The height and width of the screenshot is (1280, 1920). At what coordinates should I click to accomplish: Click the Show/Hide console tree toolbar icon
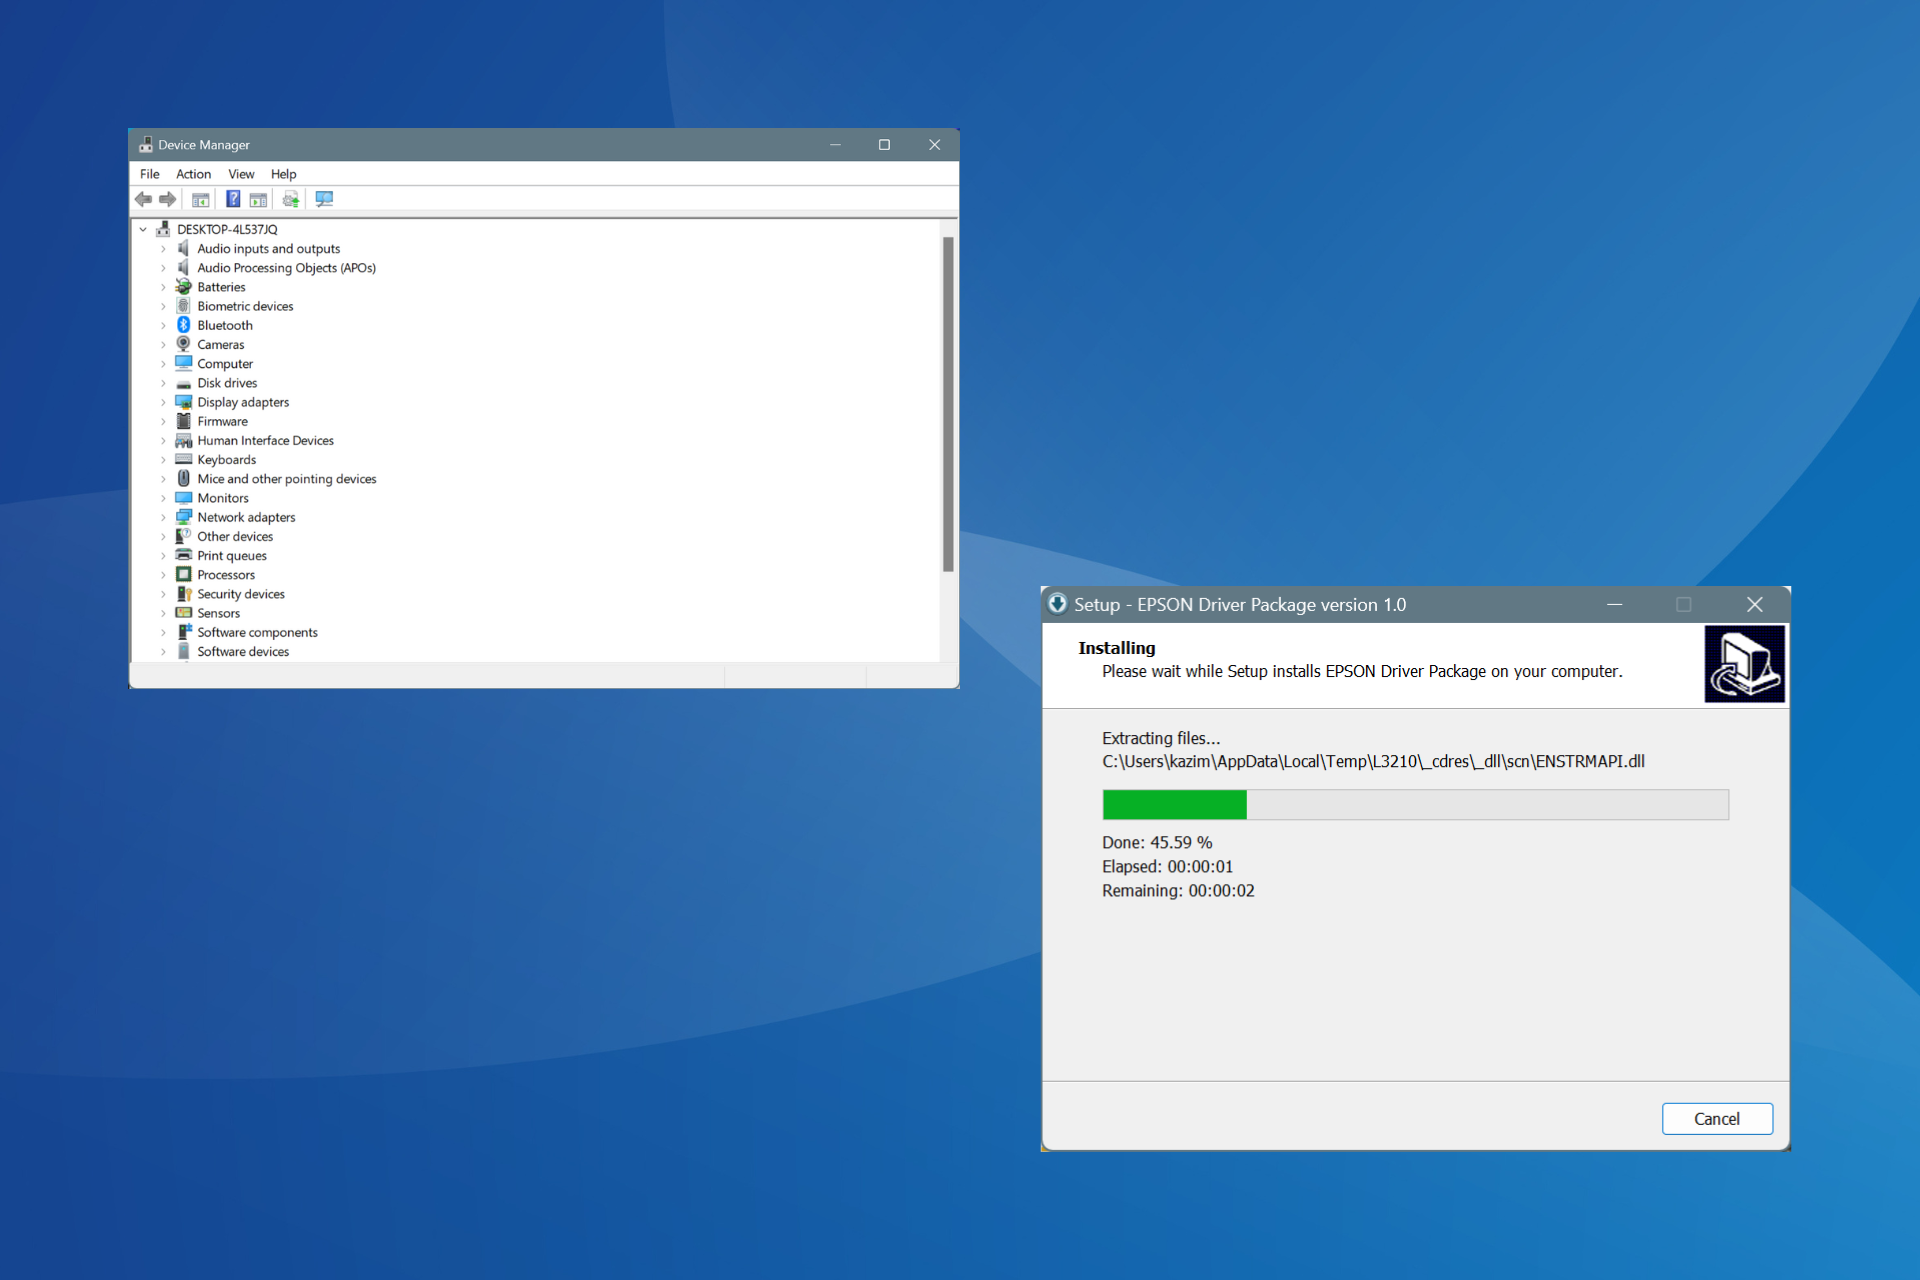(201, 199)
